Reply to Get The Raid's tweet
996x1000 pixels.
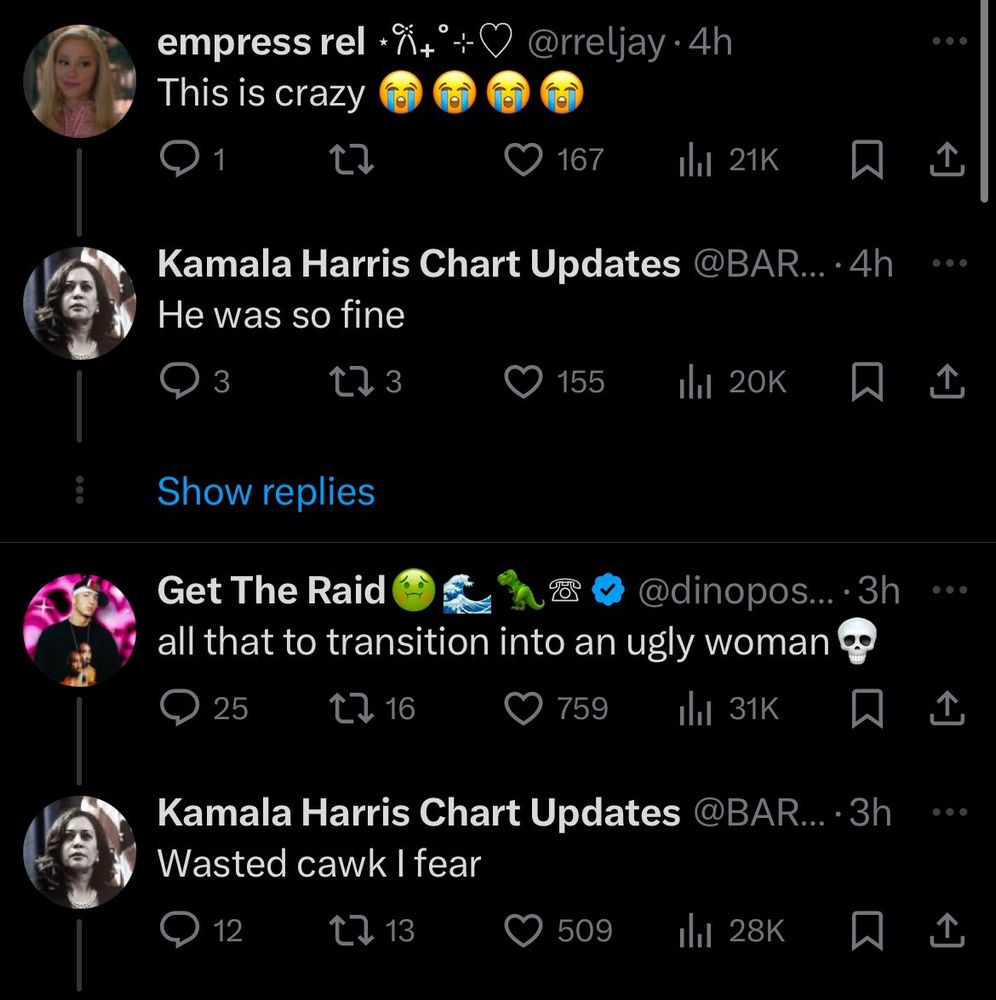click(x=183, y=708)
